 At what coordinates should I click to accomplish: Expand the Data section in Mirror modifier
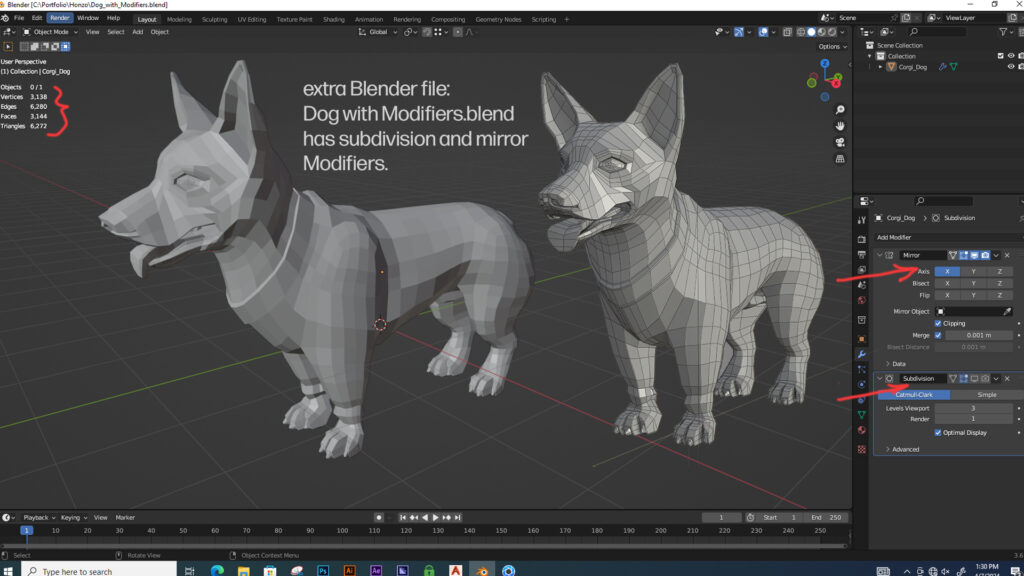[x=898, y=364]
